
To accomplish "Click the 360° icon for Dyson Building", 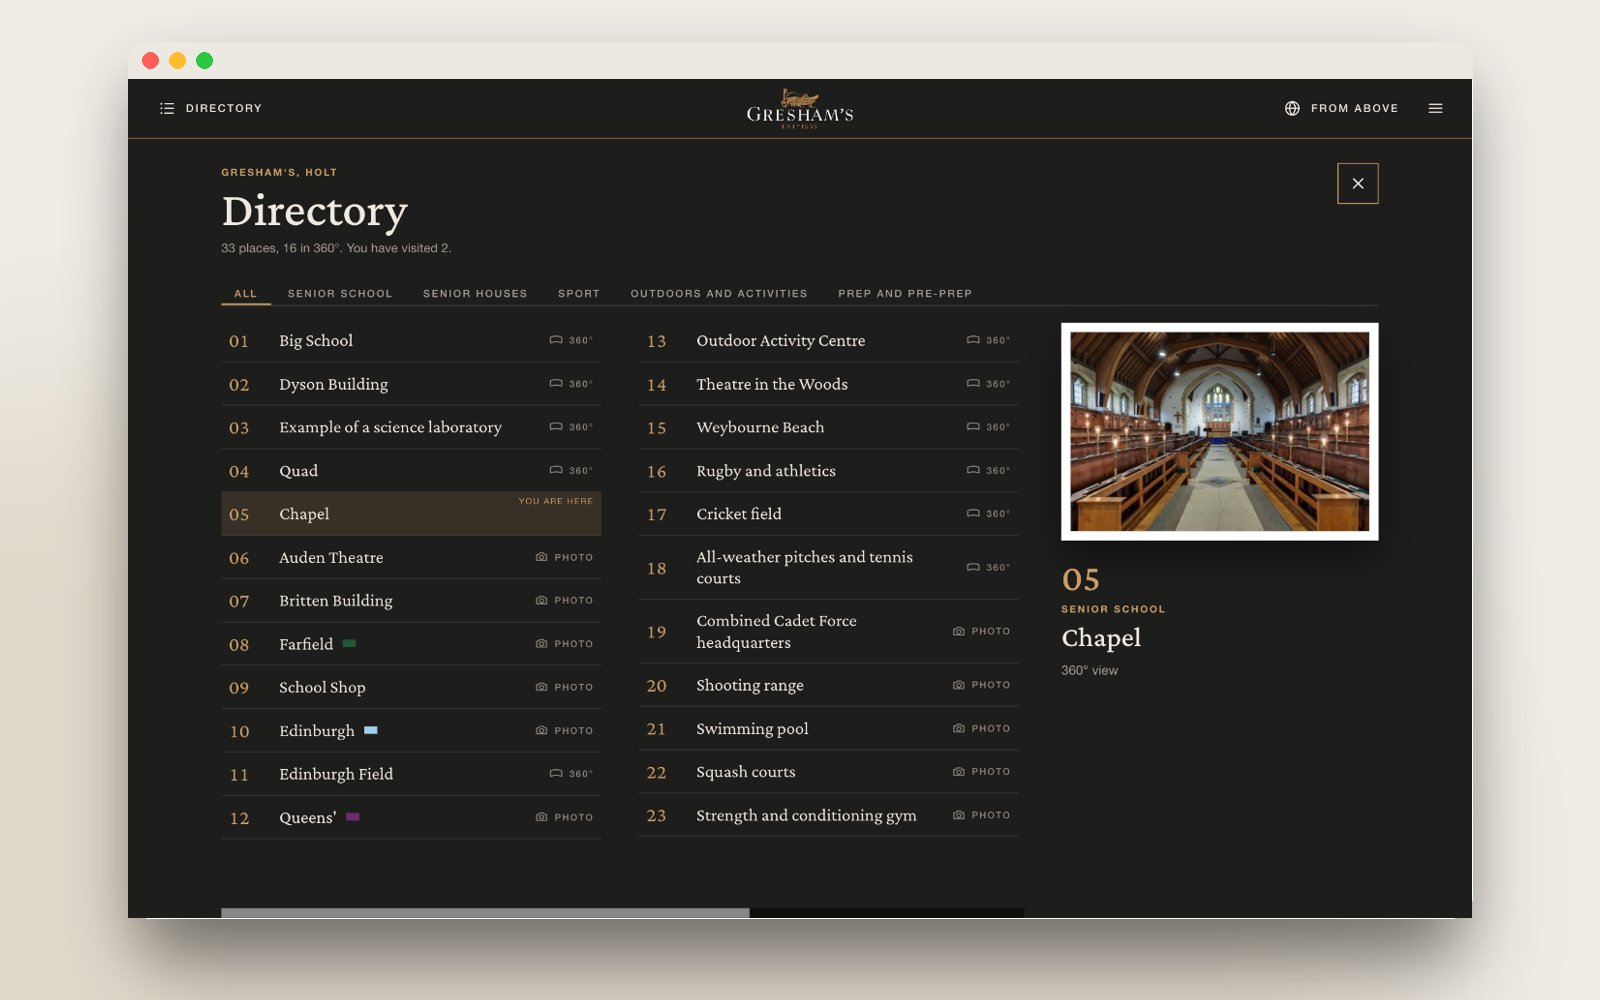I will [556, 384].
